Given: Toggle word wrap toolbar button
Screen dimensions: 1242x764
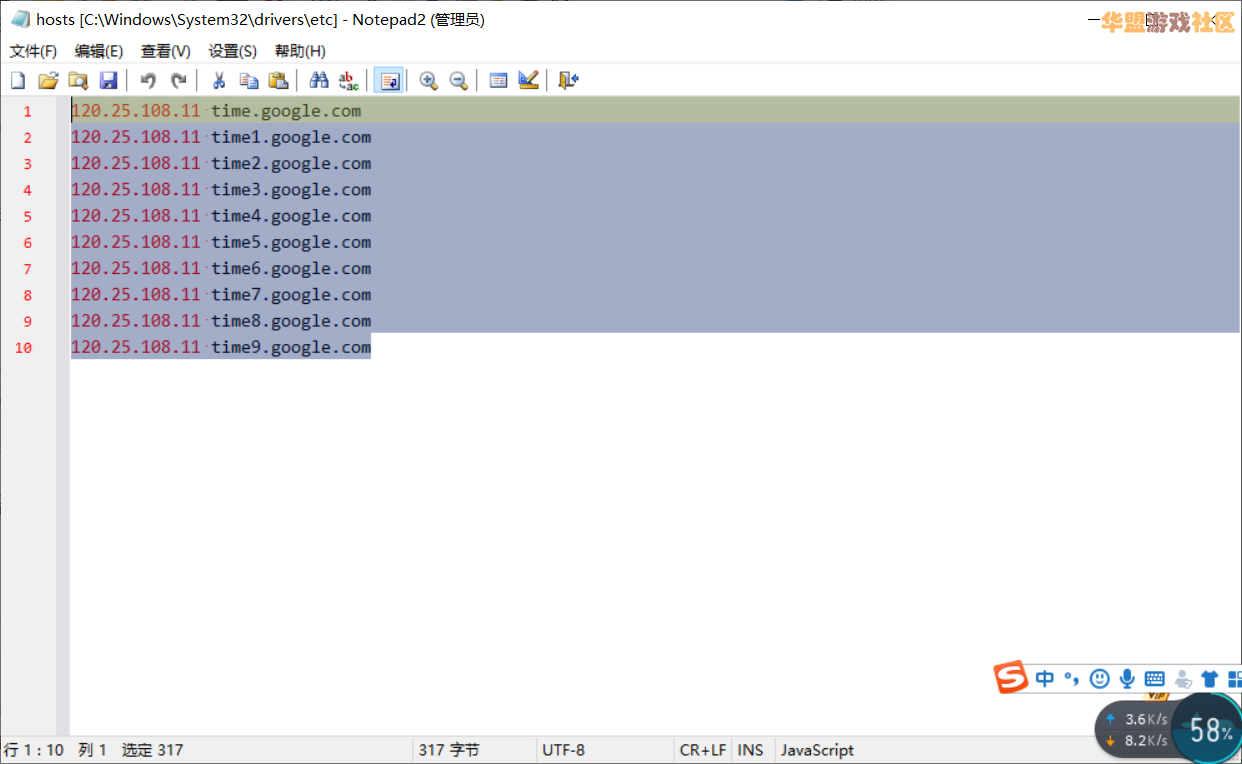Looking at the screenshot, I should (x=389, y=81).
